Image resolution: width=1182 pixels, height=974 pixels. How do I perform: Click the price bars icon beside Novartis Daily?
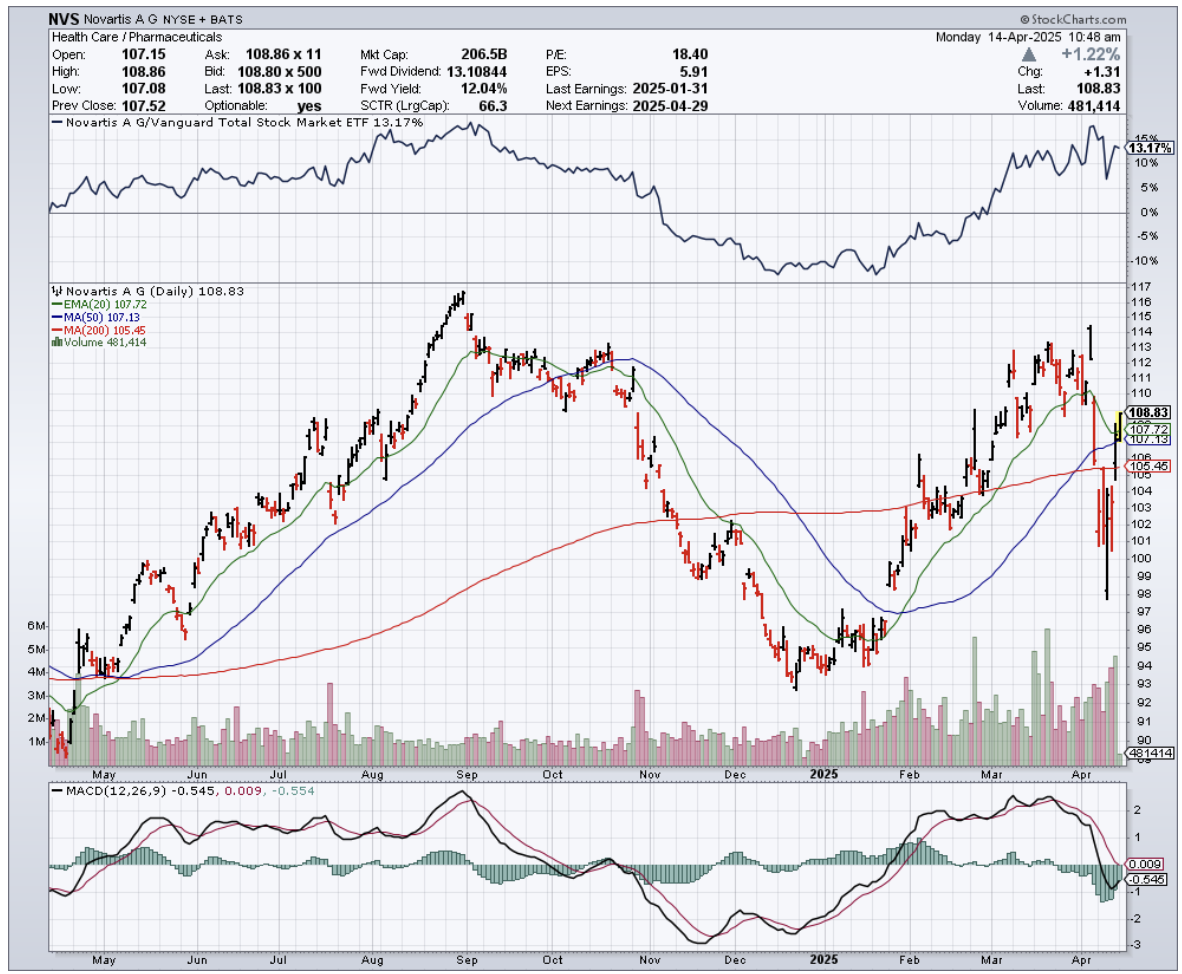coord(56,291)
